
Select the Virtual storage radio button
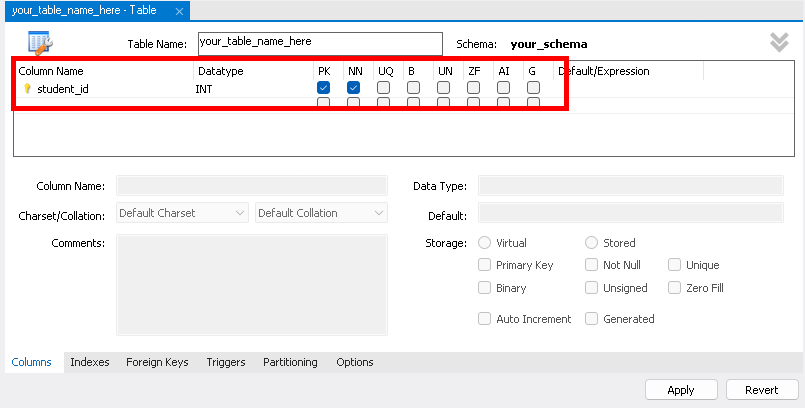[x=484, y=242]
